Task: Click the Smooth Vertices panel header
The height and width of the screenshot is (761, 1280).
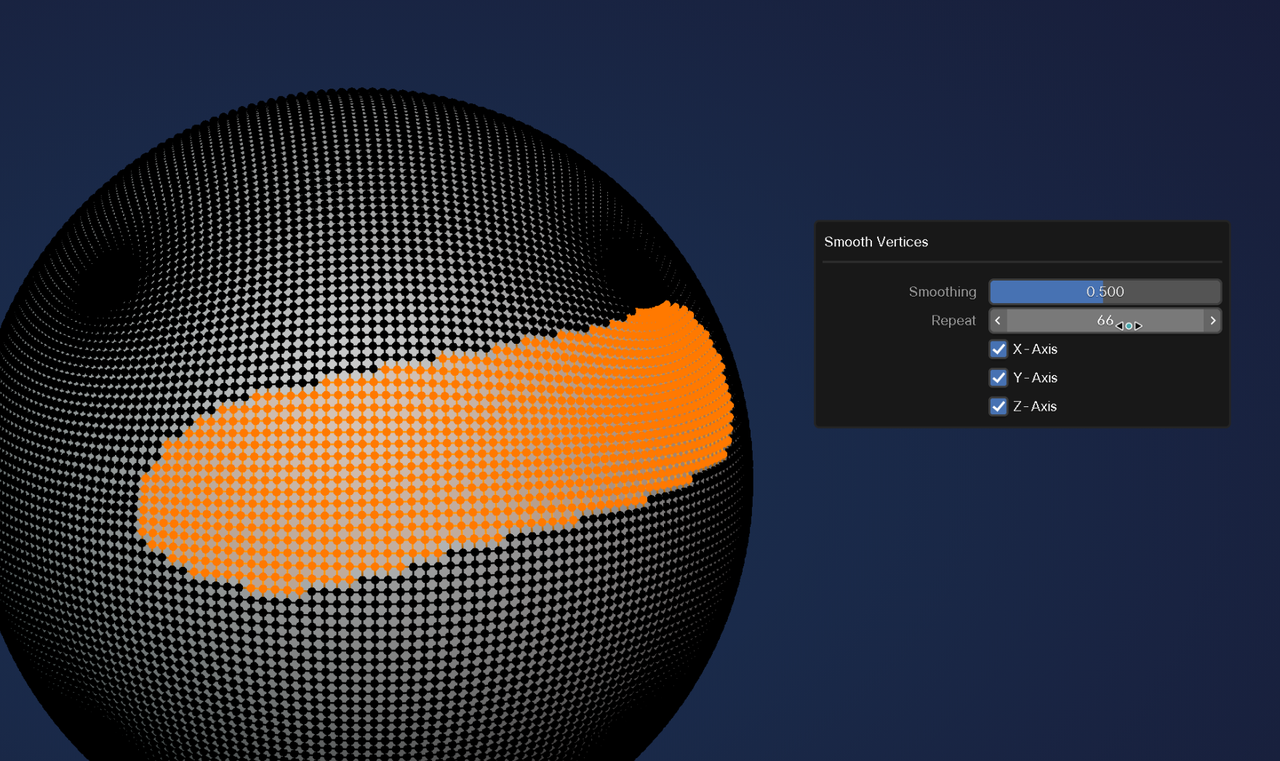Action: (x=876, y=242)
